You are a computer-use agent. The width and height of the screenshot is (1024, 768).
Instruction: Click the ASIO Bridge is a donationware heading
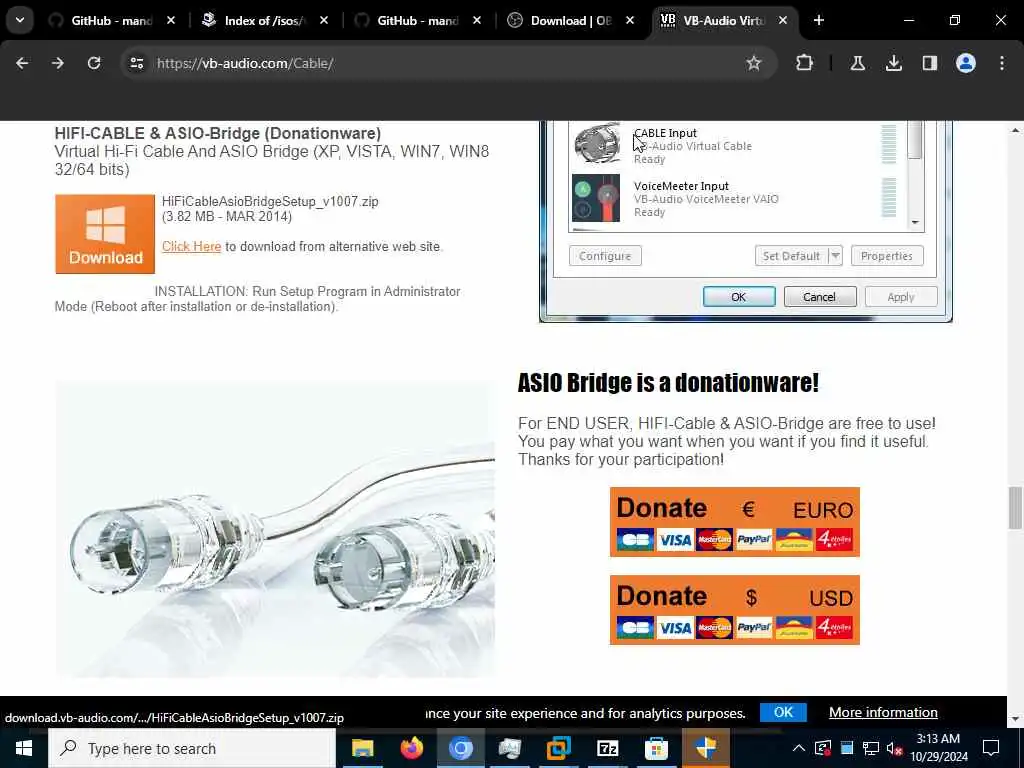pos(668,383)
